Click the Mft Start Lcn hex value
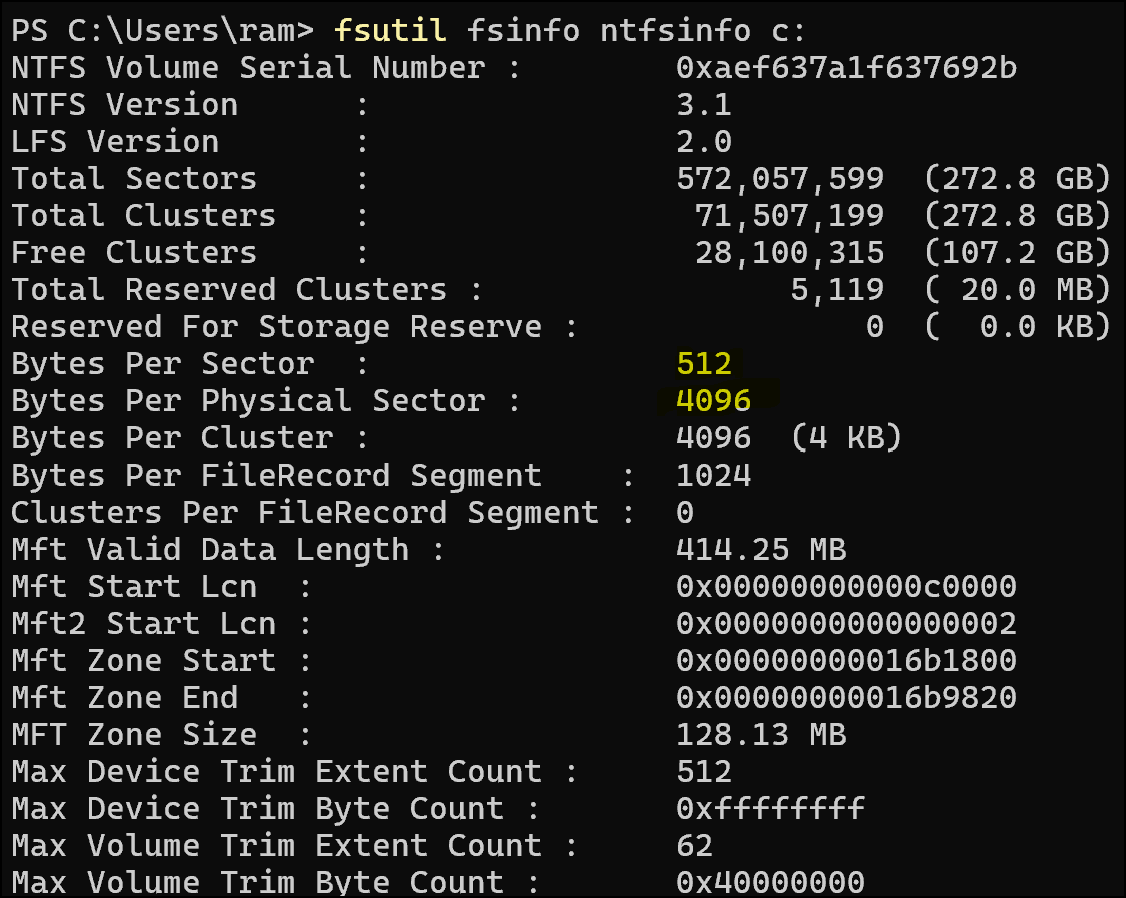This screenshot has height=898, width=1126. pyautogui.click(x=846, y=586)
